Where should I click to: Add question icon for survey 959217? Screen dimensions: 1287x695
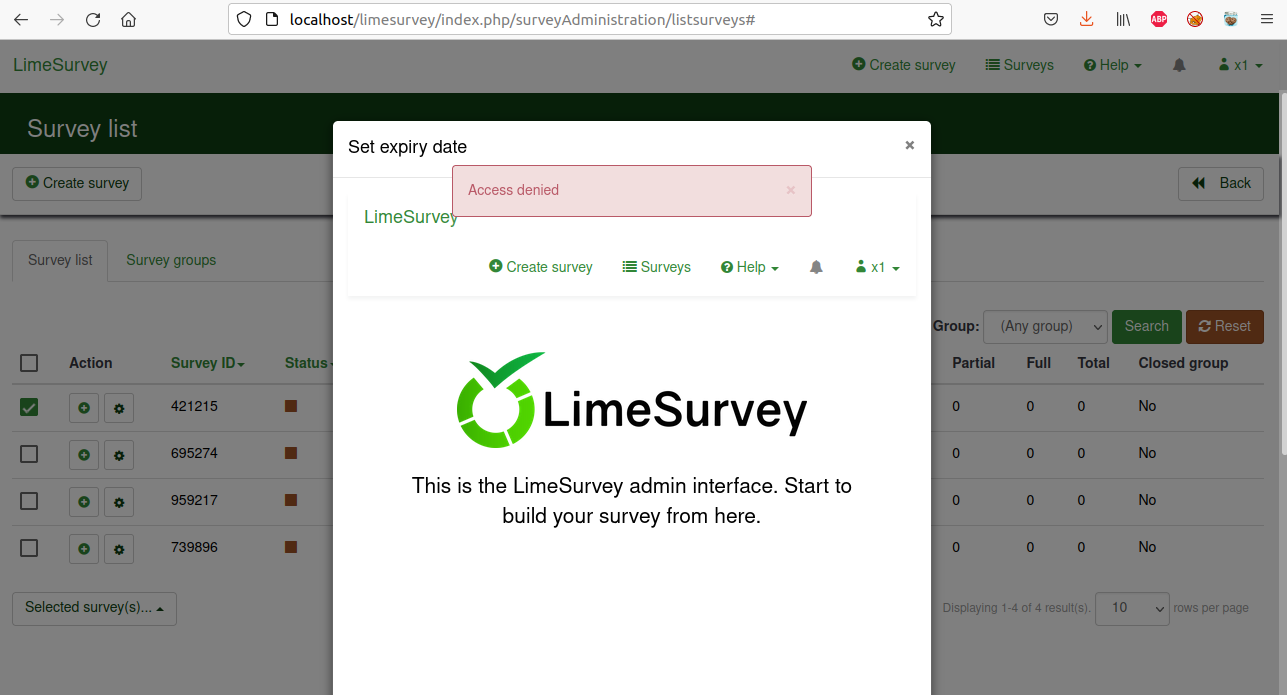(x=84, y=501)
